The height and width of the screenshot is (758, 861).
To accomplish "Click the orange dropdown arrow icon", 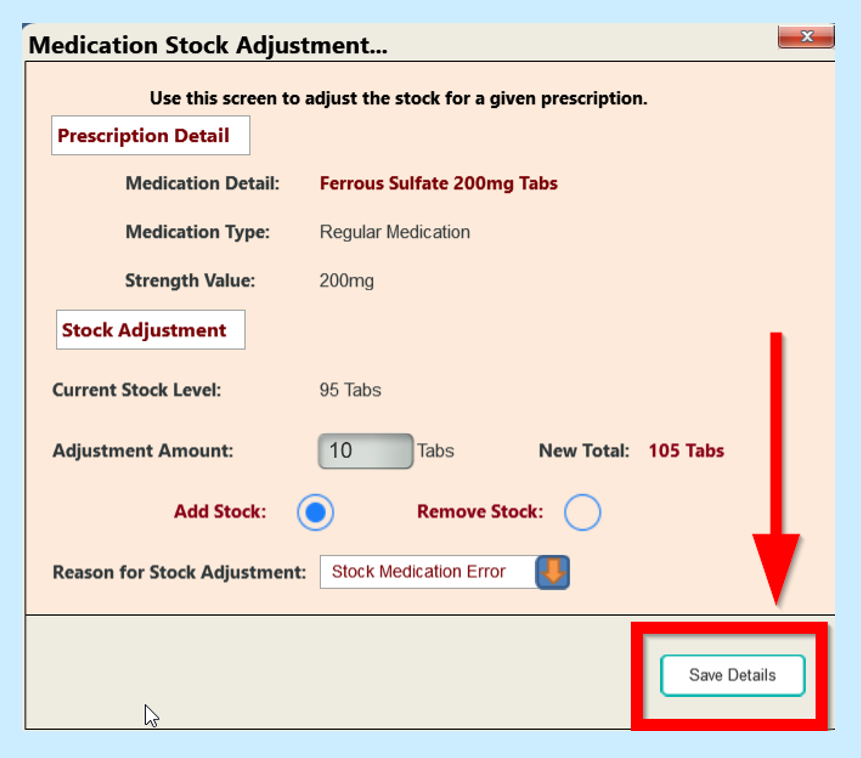I will tap(553, 572).
